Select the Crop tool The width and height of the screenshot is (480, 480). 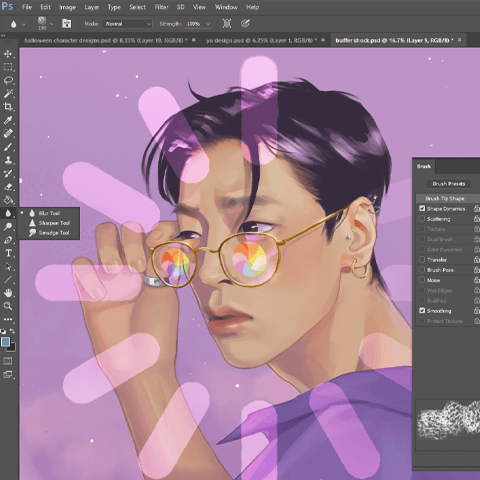(8, 107)
